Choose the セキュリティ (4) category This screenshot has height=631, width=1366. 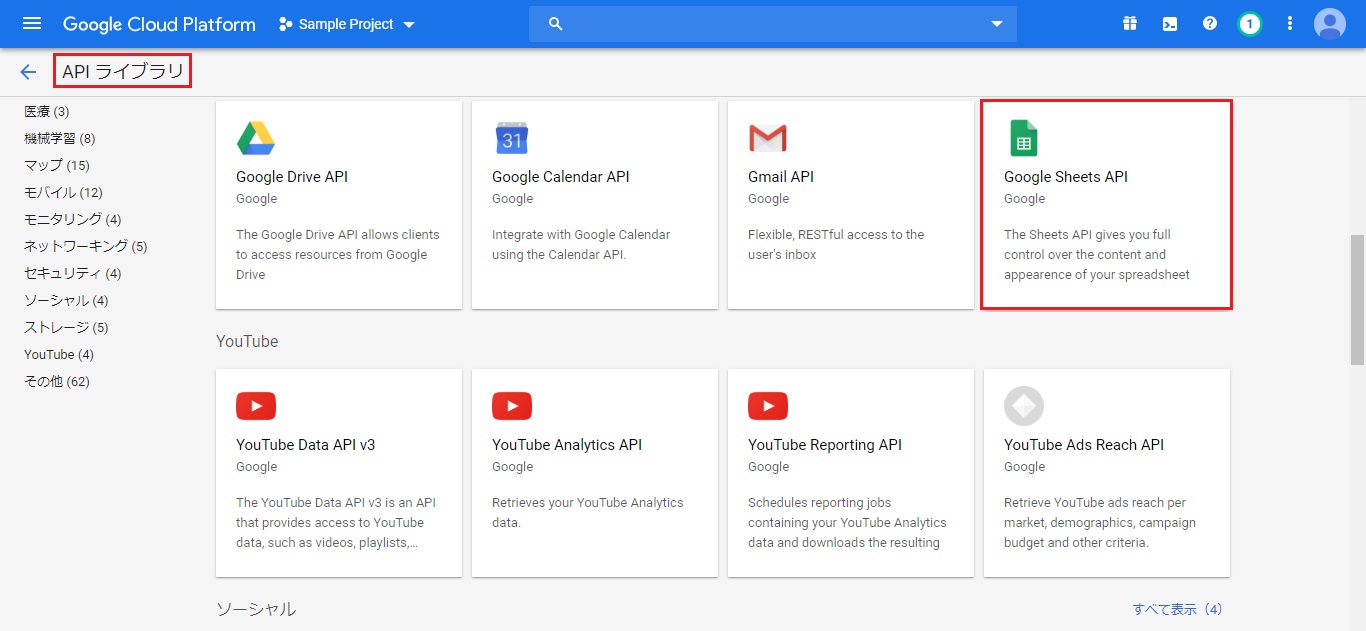tap(73, 274)
